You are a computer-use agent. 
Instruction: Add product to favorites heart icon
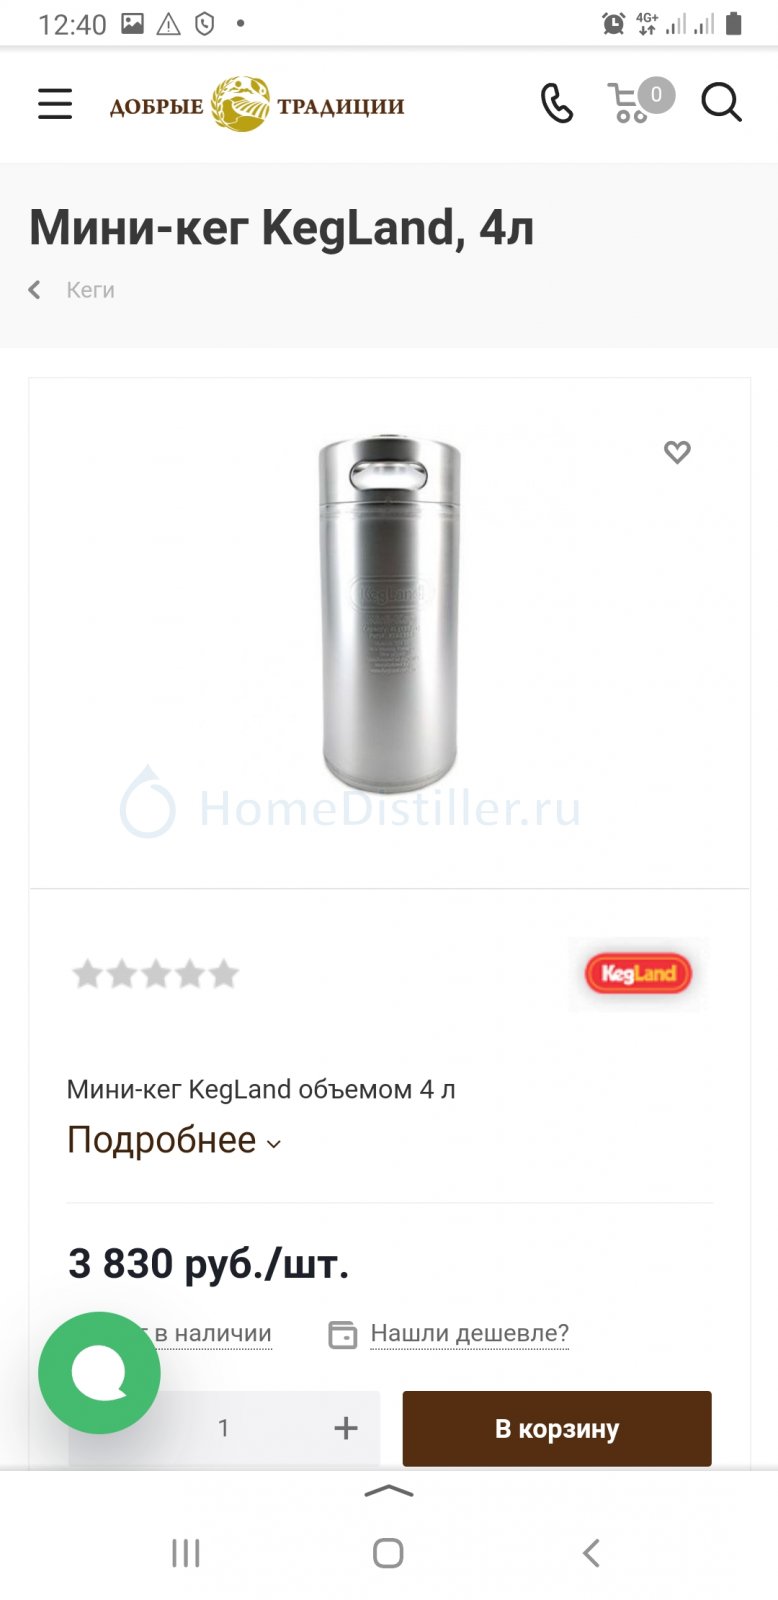tap(677, 452)
